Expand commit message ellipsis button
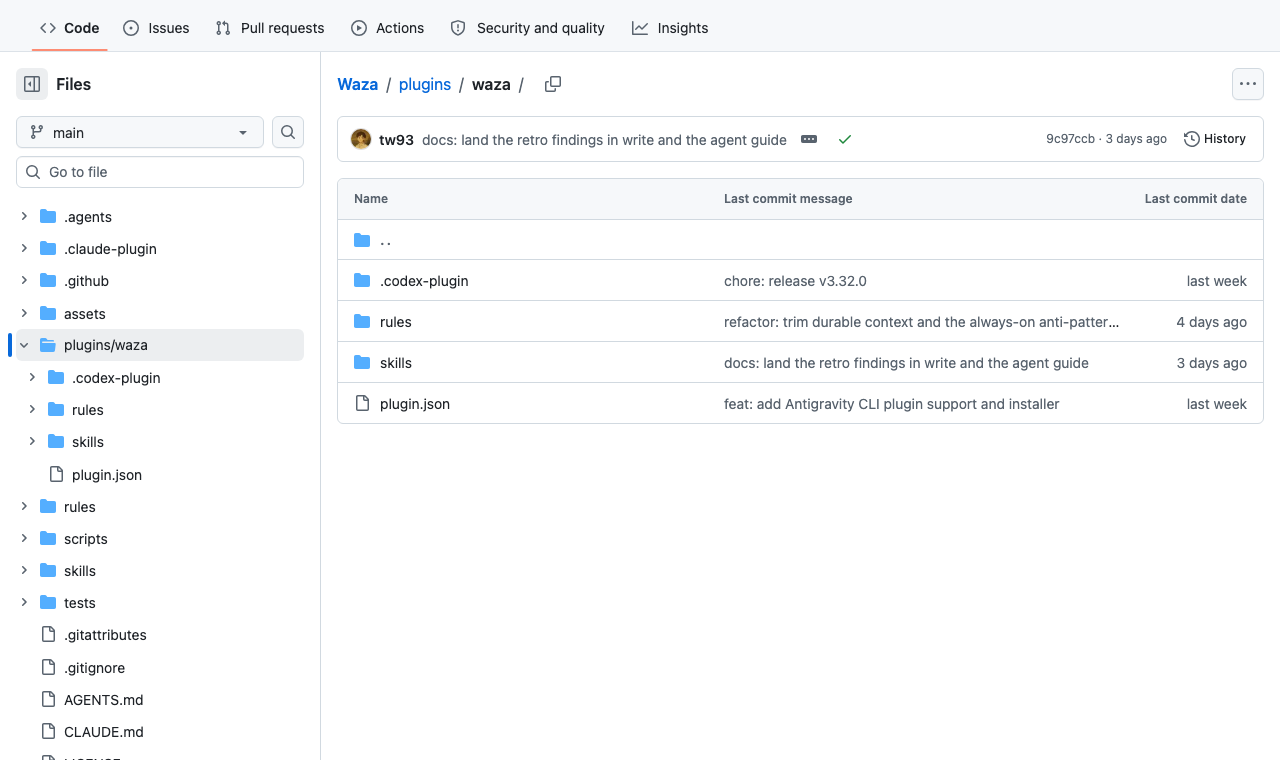Screen dimensions: 1280x760 pos(809,139)
